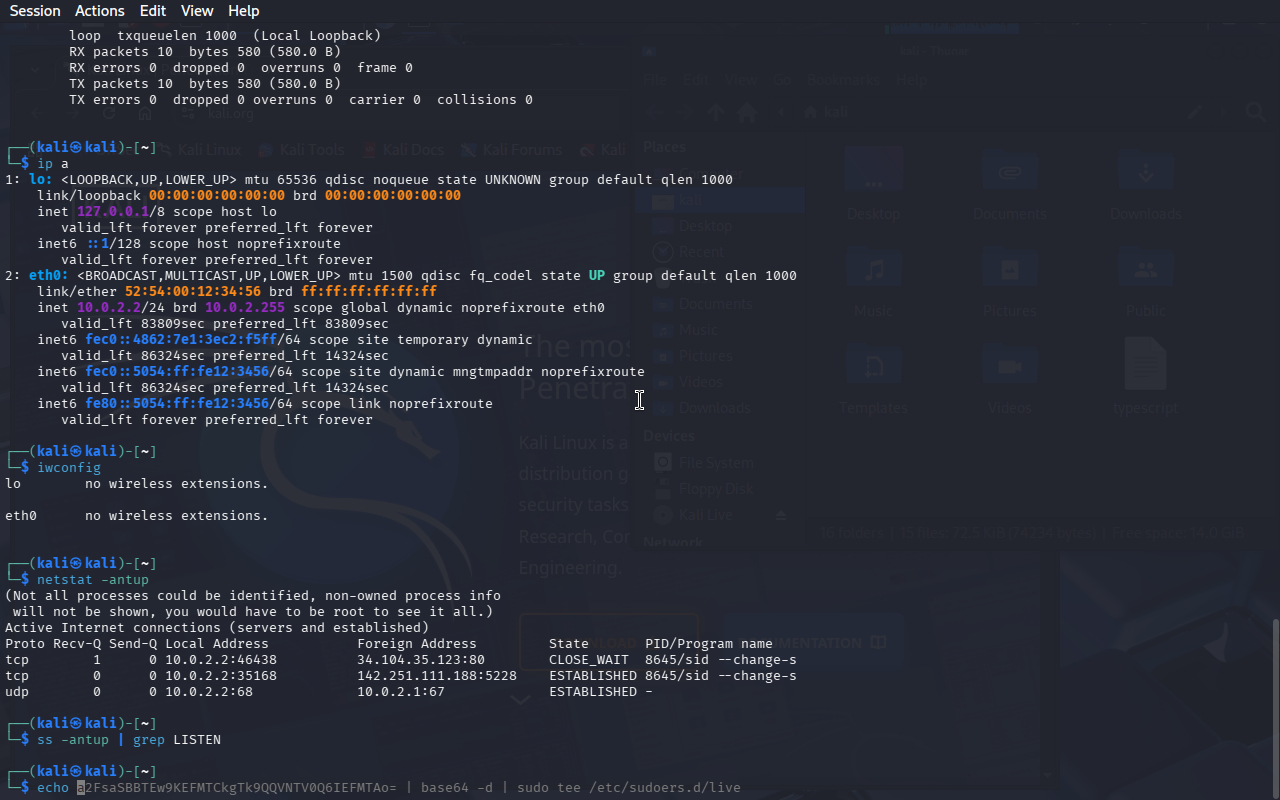Click the Downloads folder icon
The image size is (1280, 800).
coord(1145,172)
